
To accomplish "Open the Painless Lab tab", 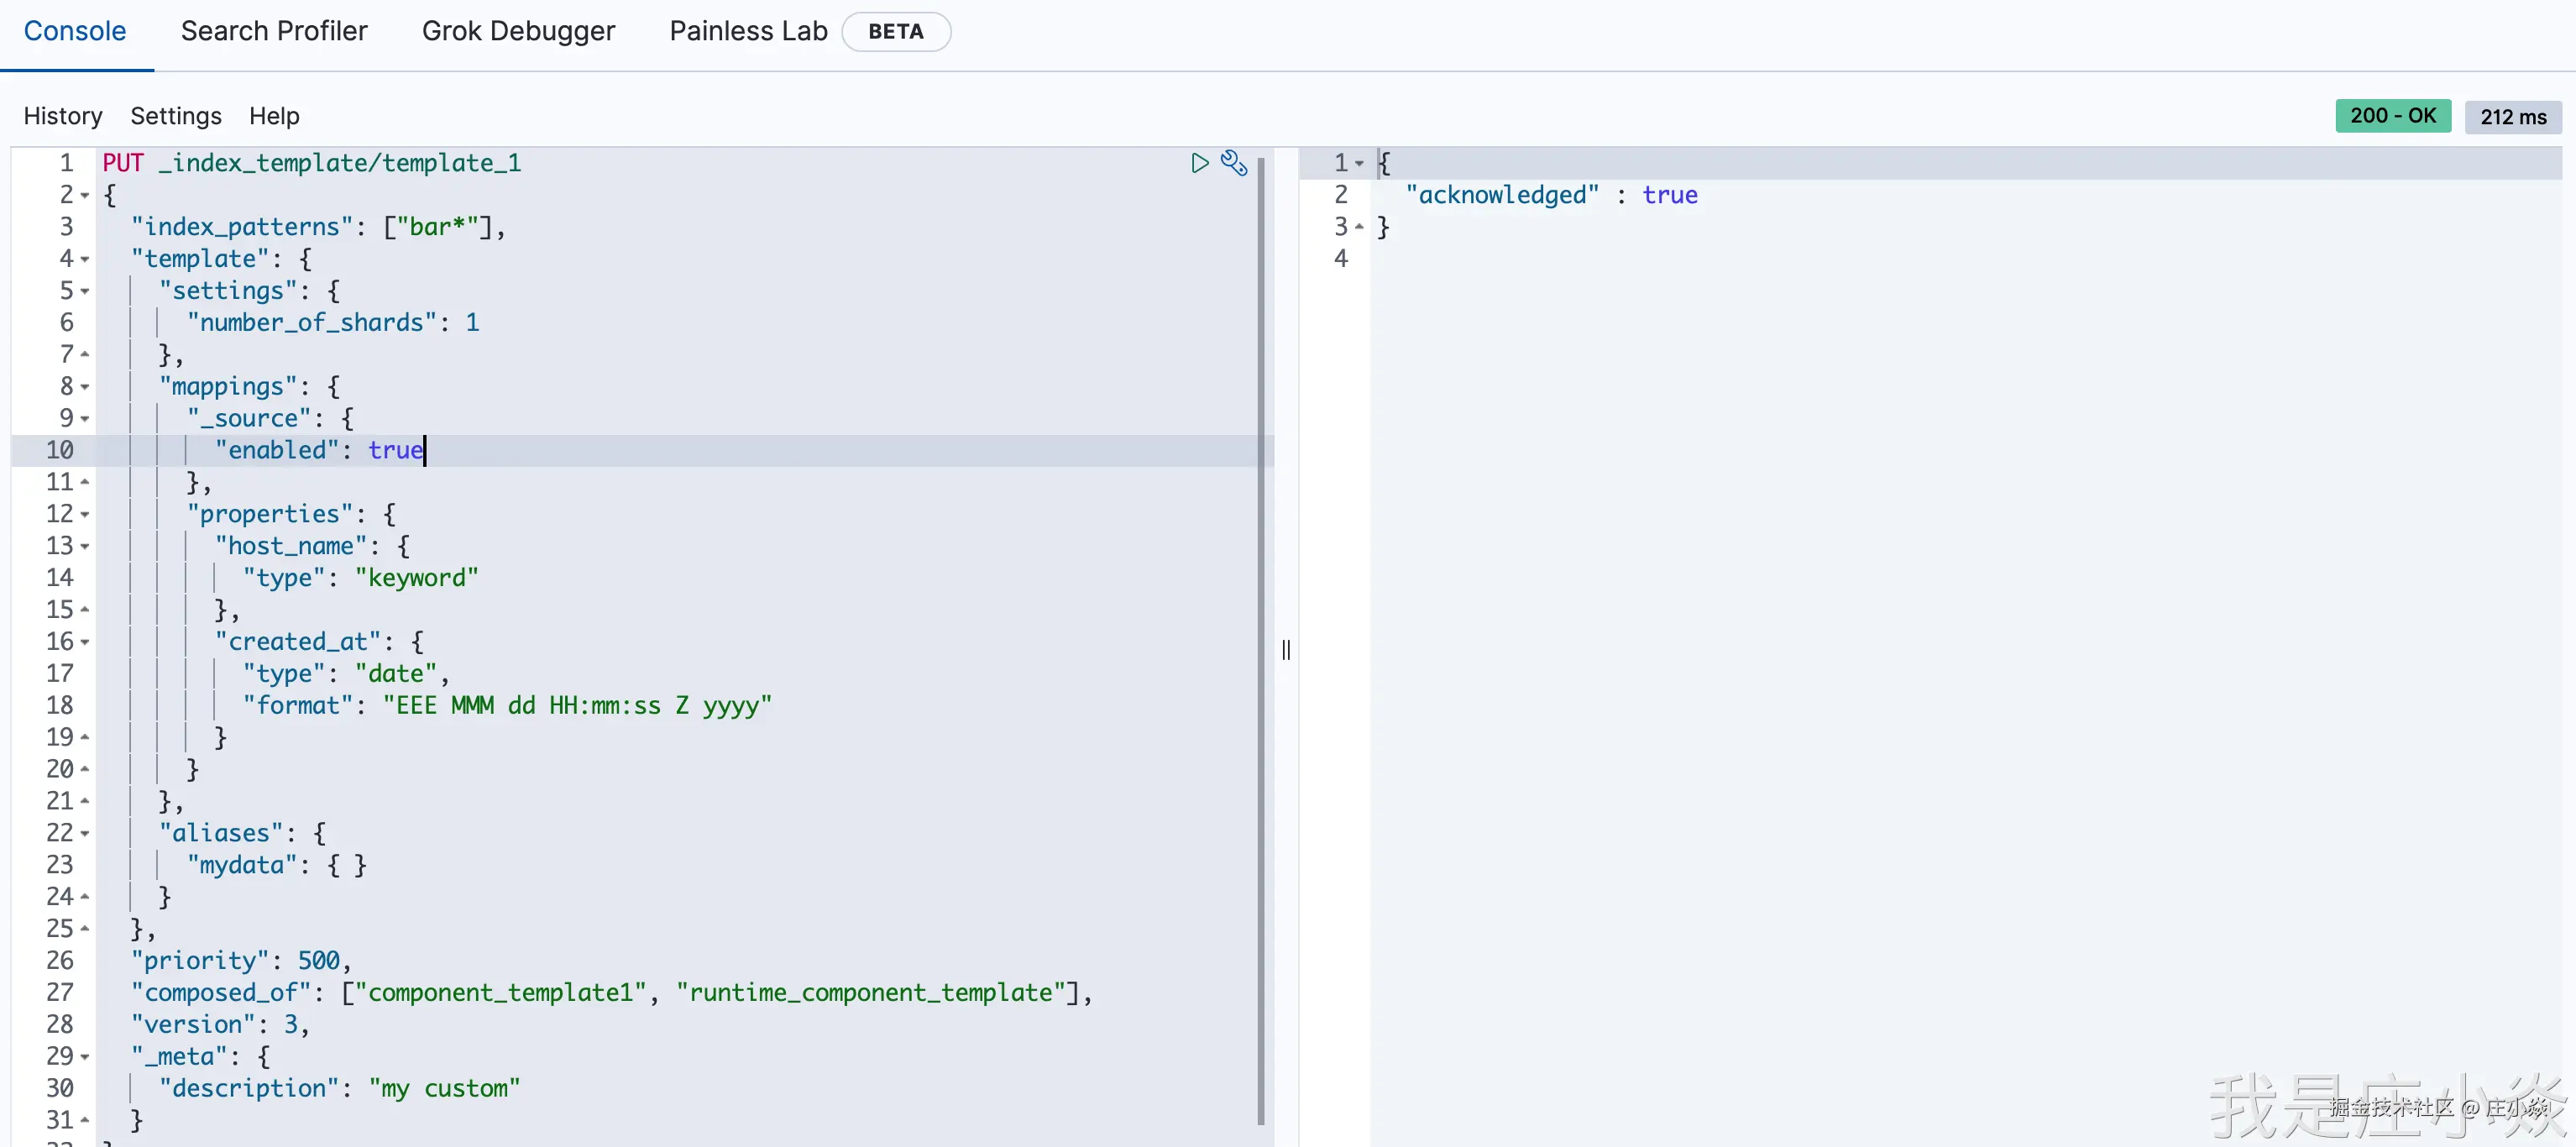I will click(x=748, y=31).
